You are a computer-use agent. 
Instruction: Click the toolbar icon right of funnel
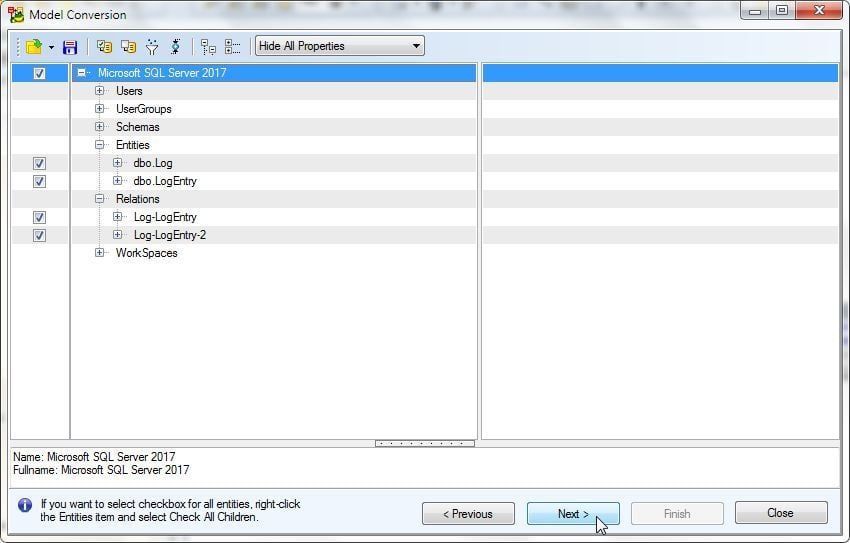coord(176,47)
